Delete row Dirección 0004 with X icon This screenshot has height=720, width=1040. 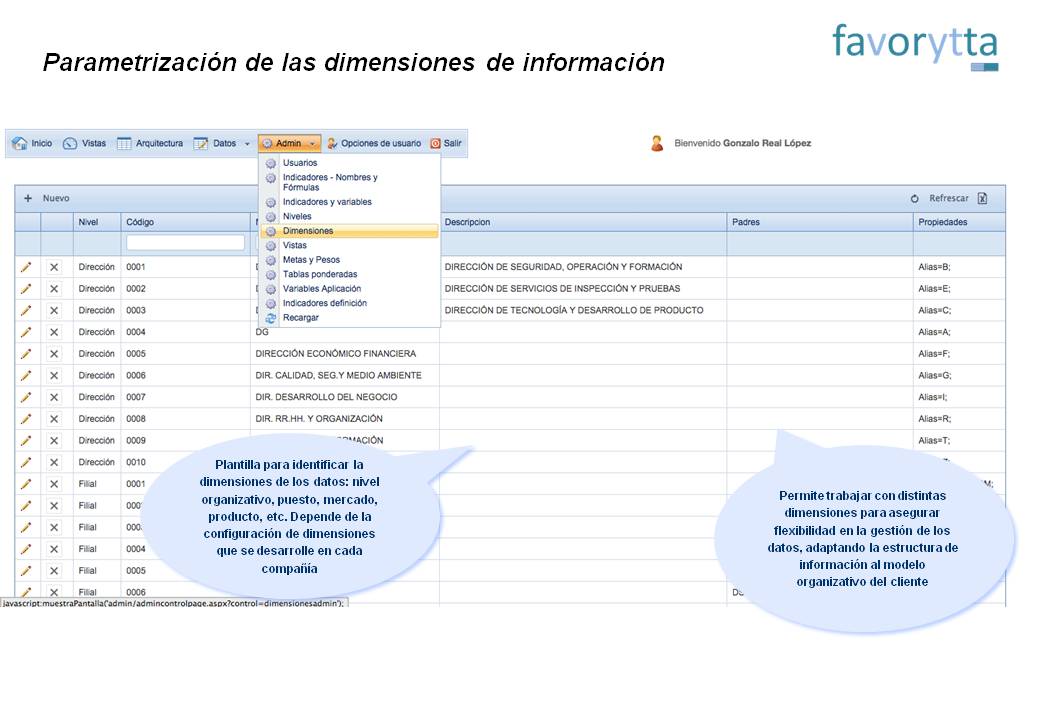coord(54,332)
